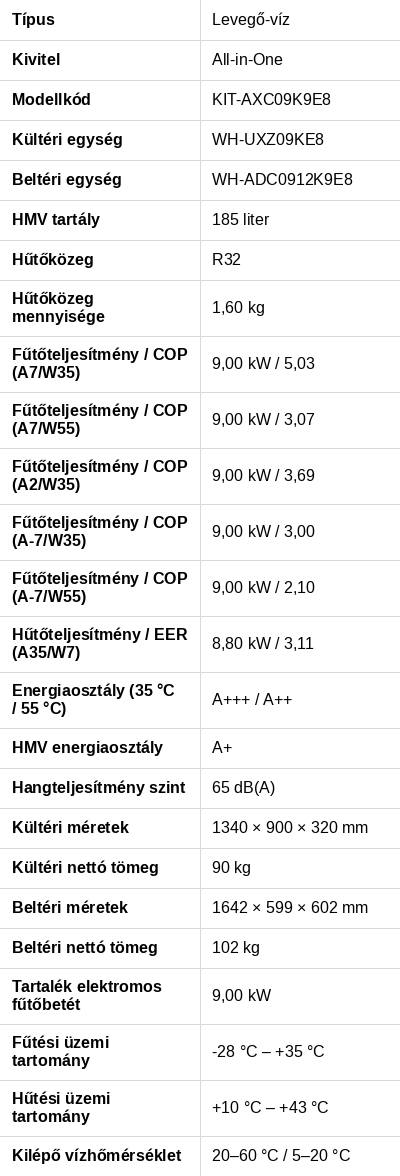Click the outdoor unit value WH-UXZ09KE8
This screenshot has height=1176, width=400.
tap(268, 140)
